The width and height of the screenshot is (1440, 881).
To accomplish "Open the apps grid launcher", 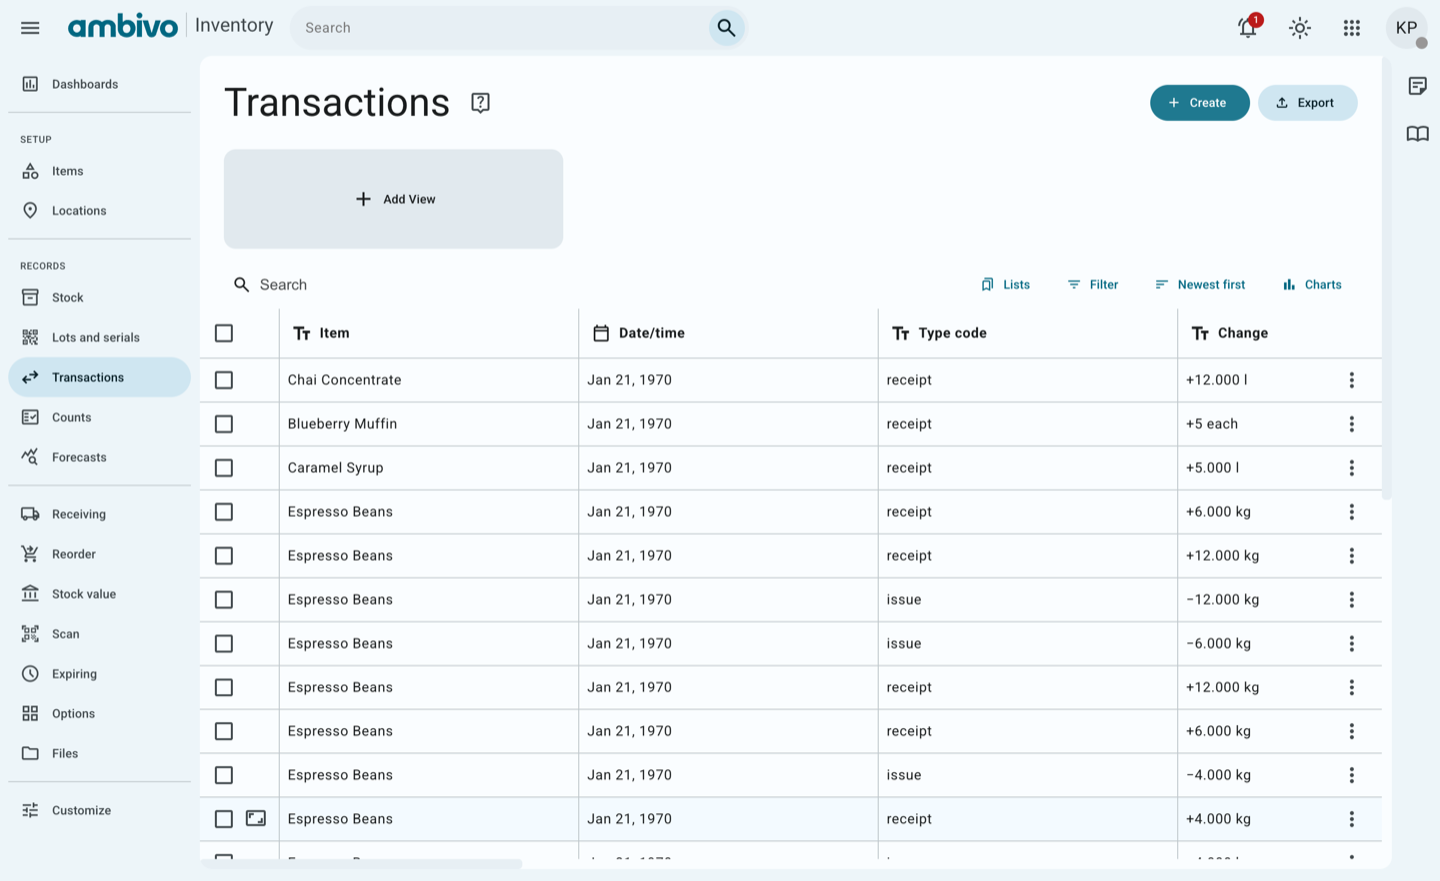I will pos(1352,28).
